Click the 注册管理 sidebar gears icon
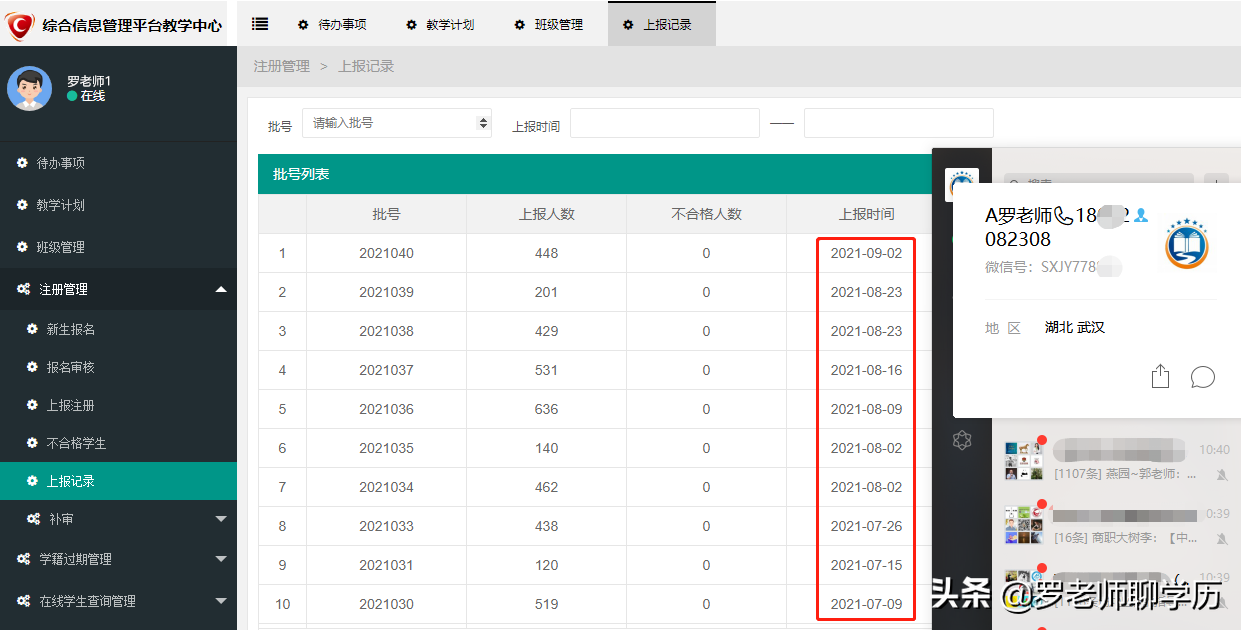1241x630 pixels. [x=23, y=289]
